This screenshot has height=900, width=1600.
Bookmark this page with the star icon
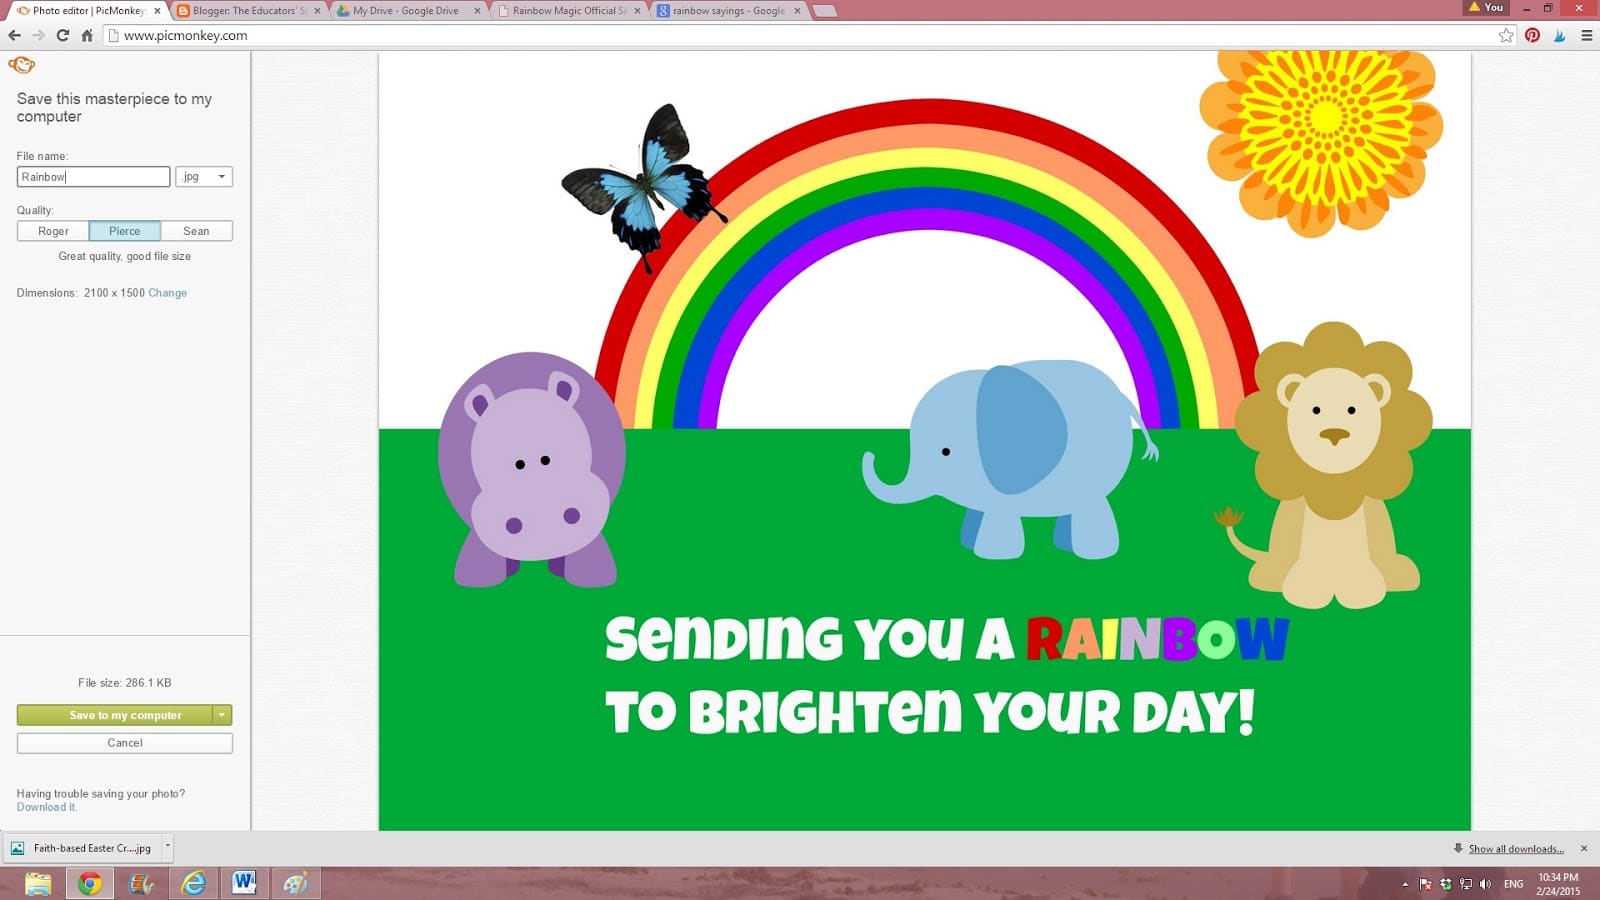(x=1506, y=35)
